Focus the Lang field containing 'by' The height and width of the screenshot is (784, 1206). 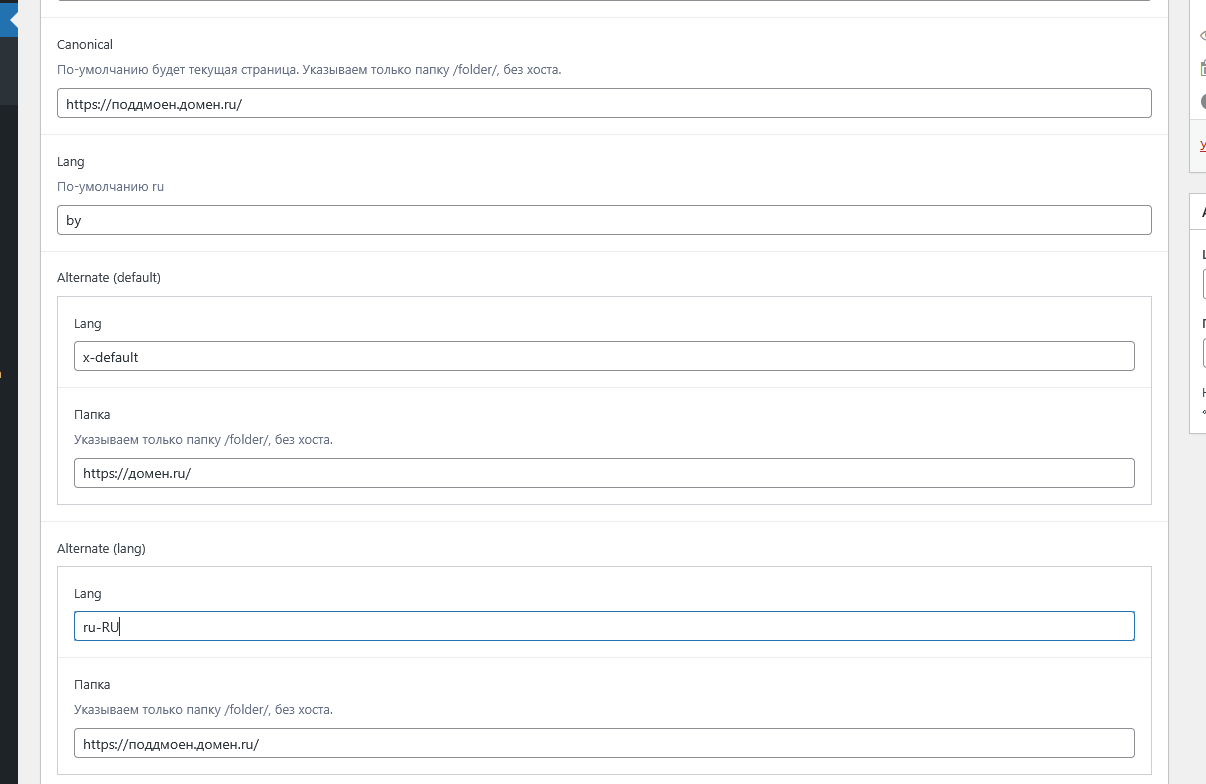tap(604, 220)
